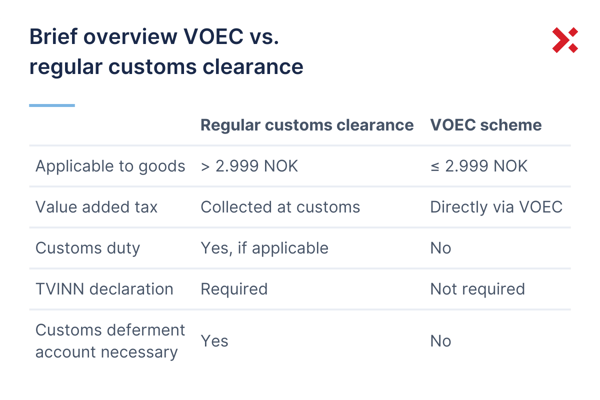Click 'No' in the deferment account row

(441, 341)
